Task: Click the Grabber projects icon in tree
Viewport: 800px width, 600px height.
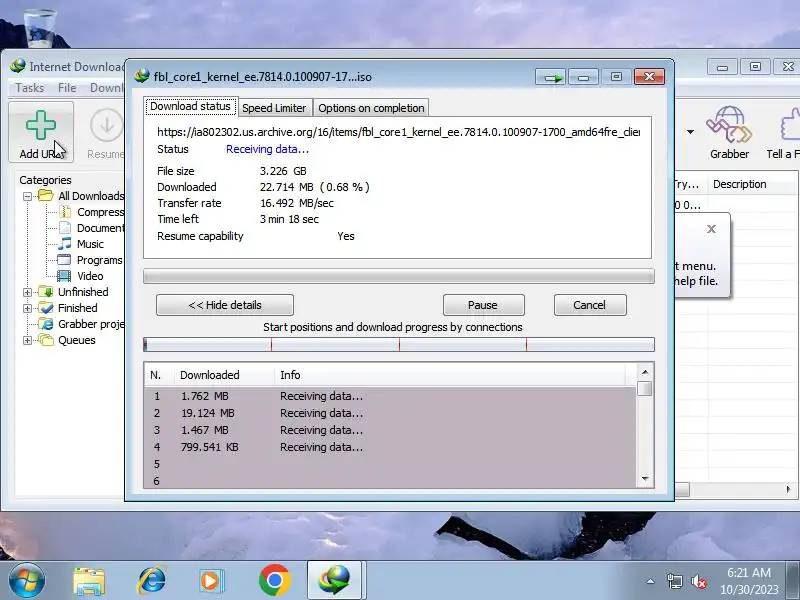Action: [47, 324]
